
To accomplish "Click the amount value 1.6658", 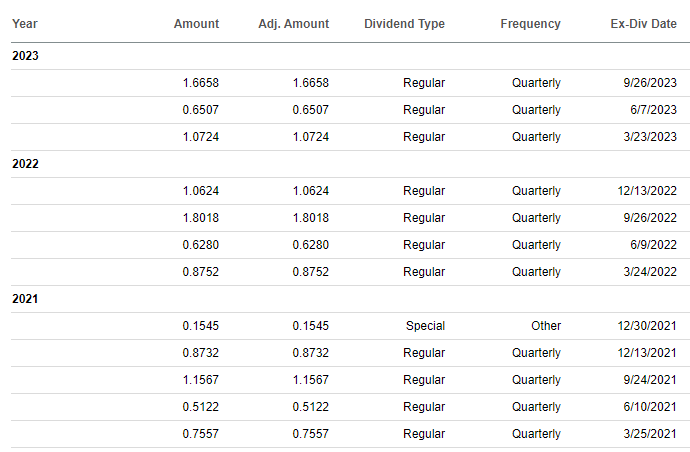I will click(201, 83).
